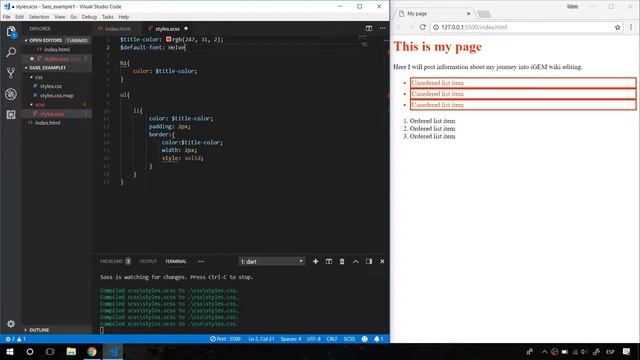Change encoding via UTF-8 status item

tap(313, 339)
